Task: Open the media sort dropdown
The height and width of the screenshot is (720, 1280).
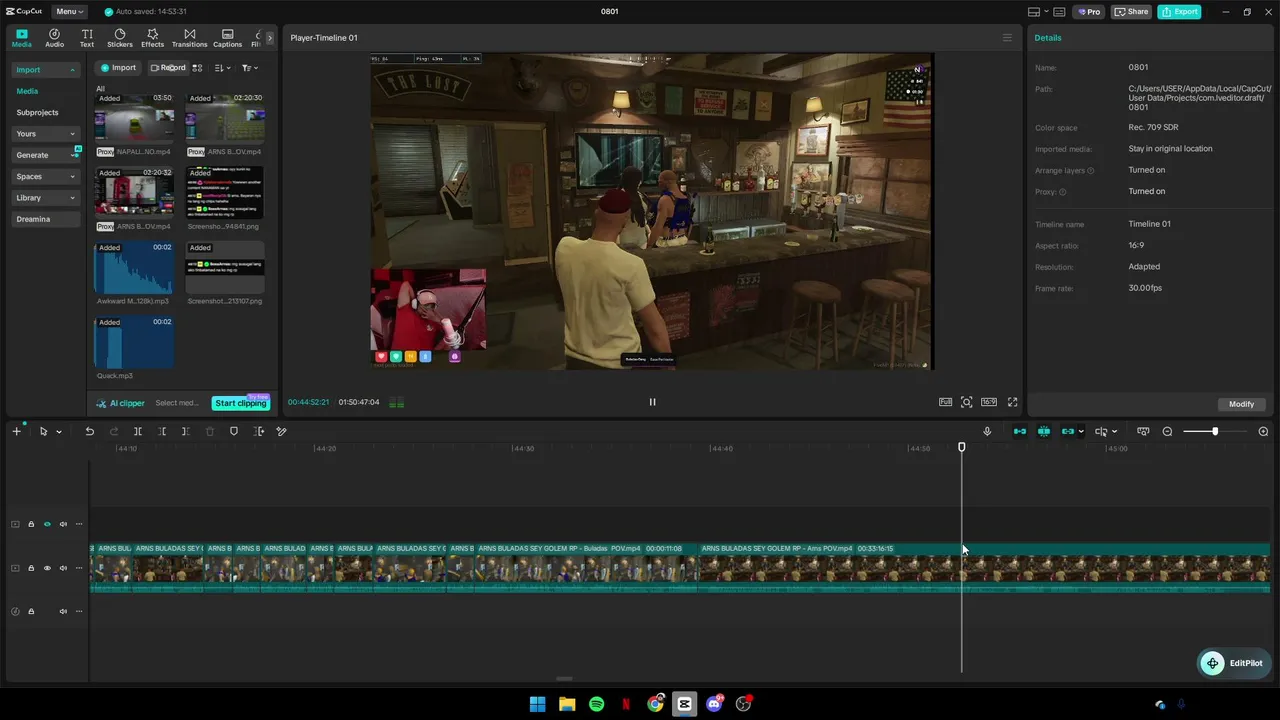Action: (222, 68)
